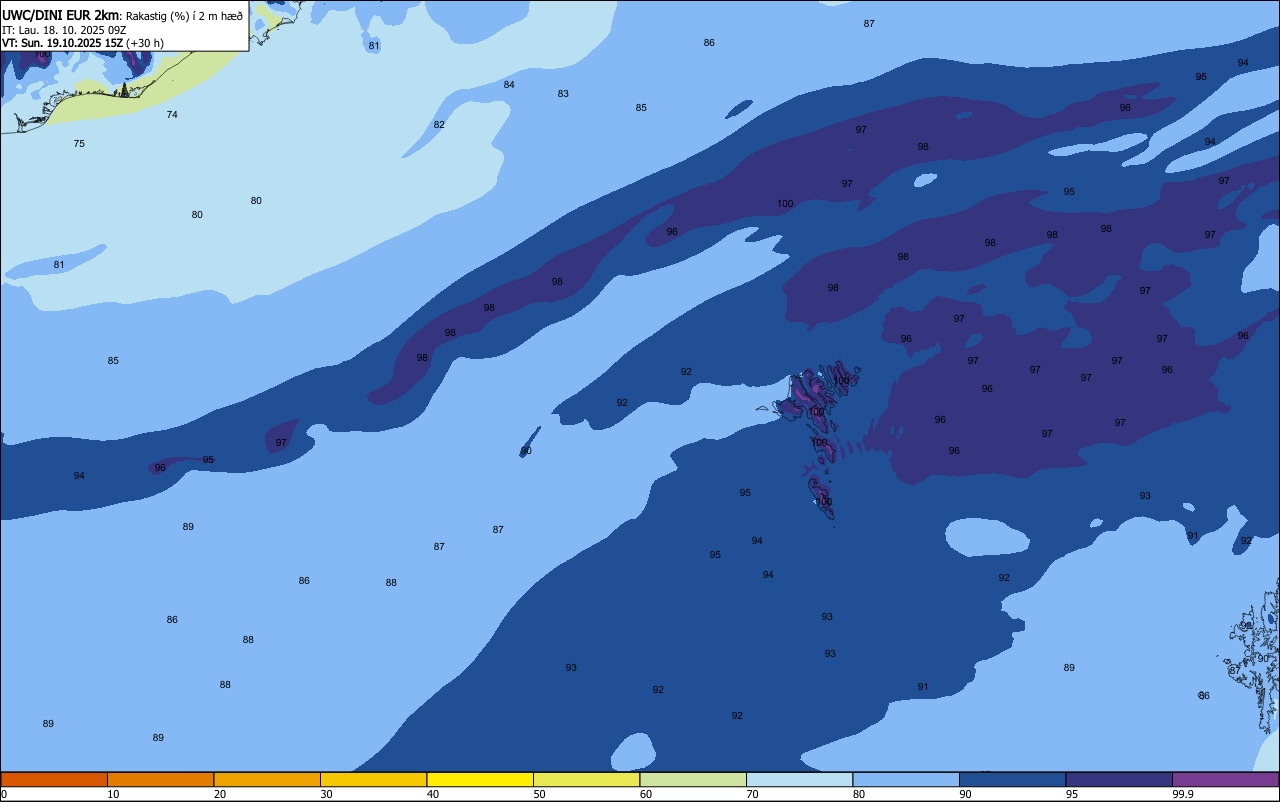Click the humidity value 82 on the map
Image resolution: width=1280 pixels, height=802 pixels.
439,125
